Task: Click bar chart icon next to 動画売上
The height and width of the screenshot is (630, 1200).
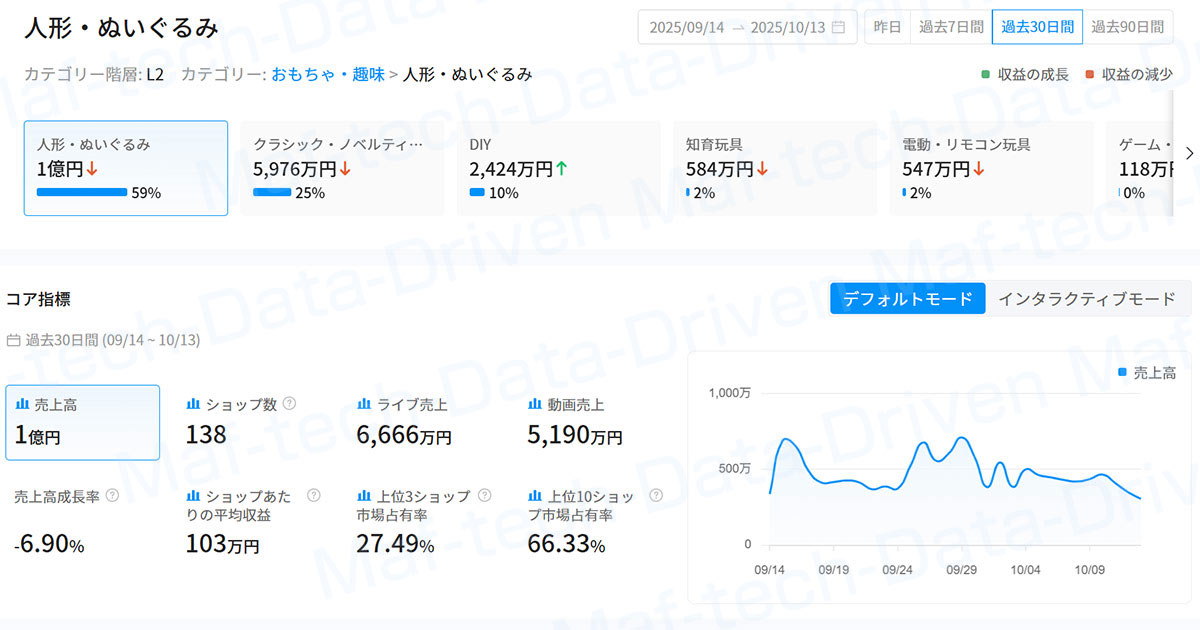Action: point(534,404)
